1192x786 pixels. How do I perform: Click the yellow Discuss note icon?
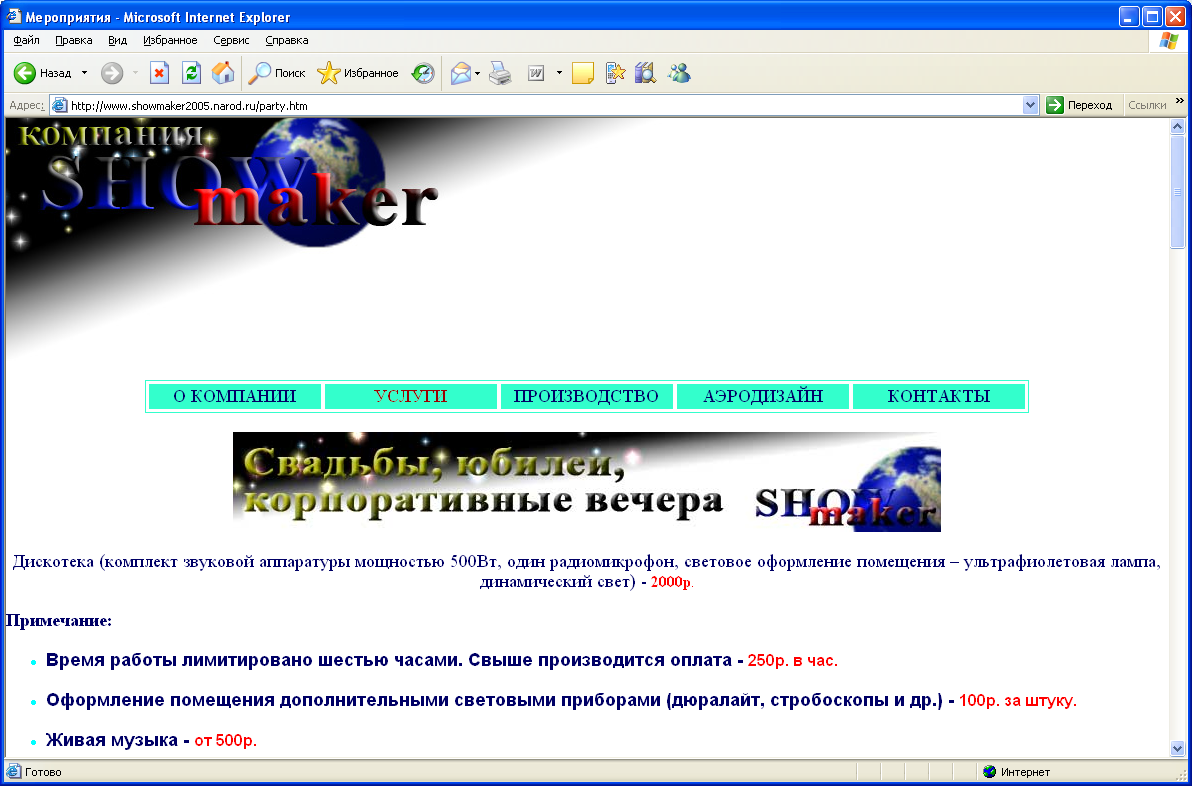point(583,73)
